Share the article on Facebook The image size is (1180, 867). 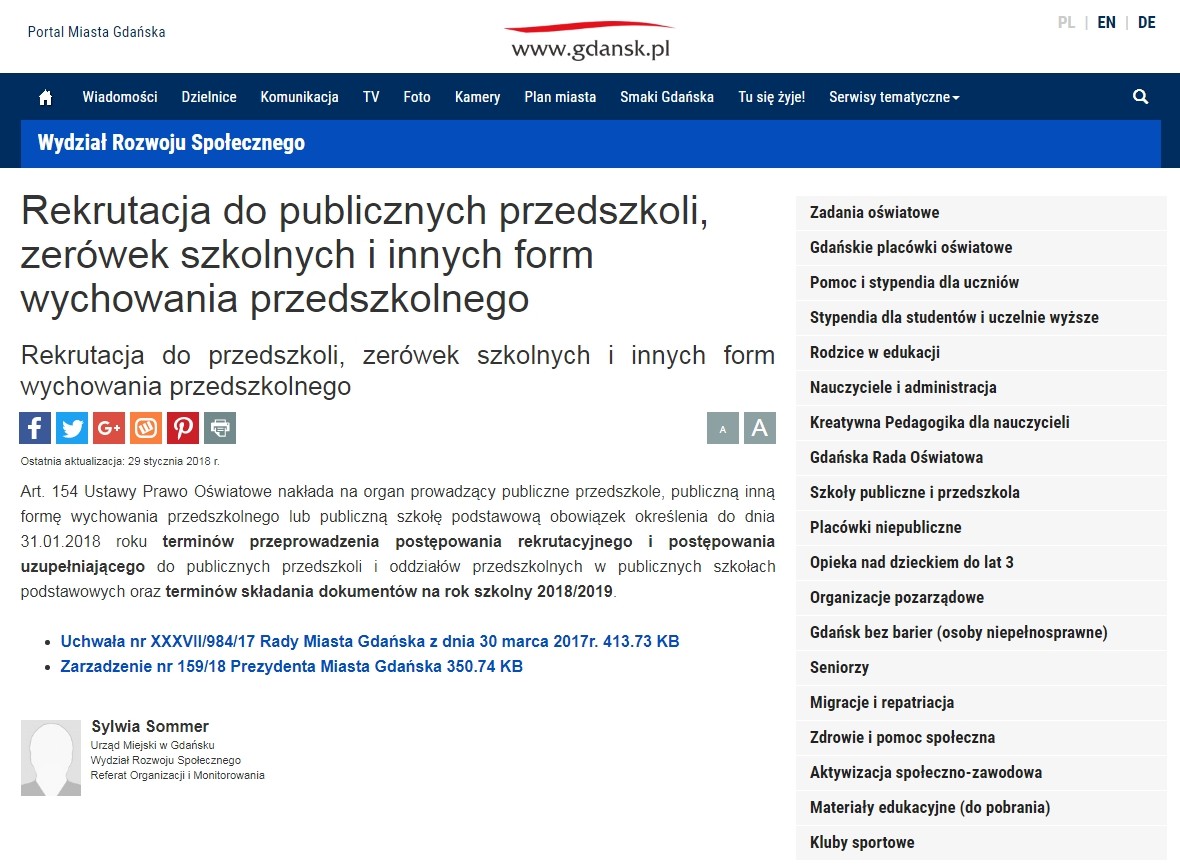35,428
